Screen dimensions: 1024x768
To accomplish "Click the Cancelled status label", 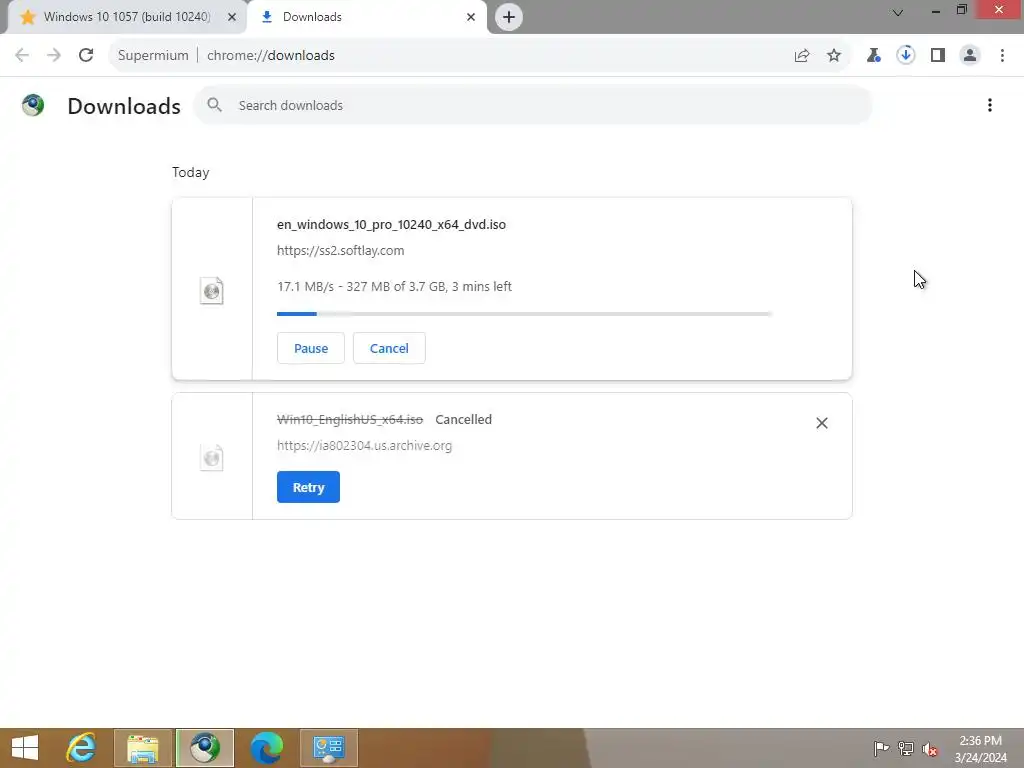I will [x=464, y=419].
